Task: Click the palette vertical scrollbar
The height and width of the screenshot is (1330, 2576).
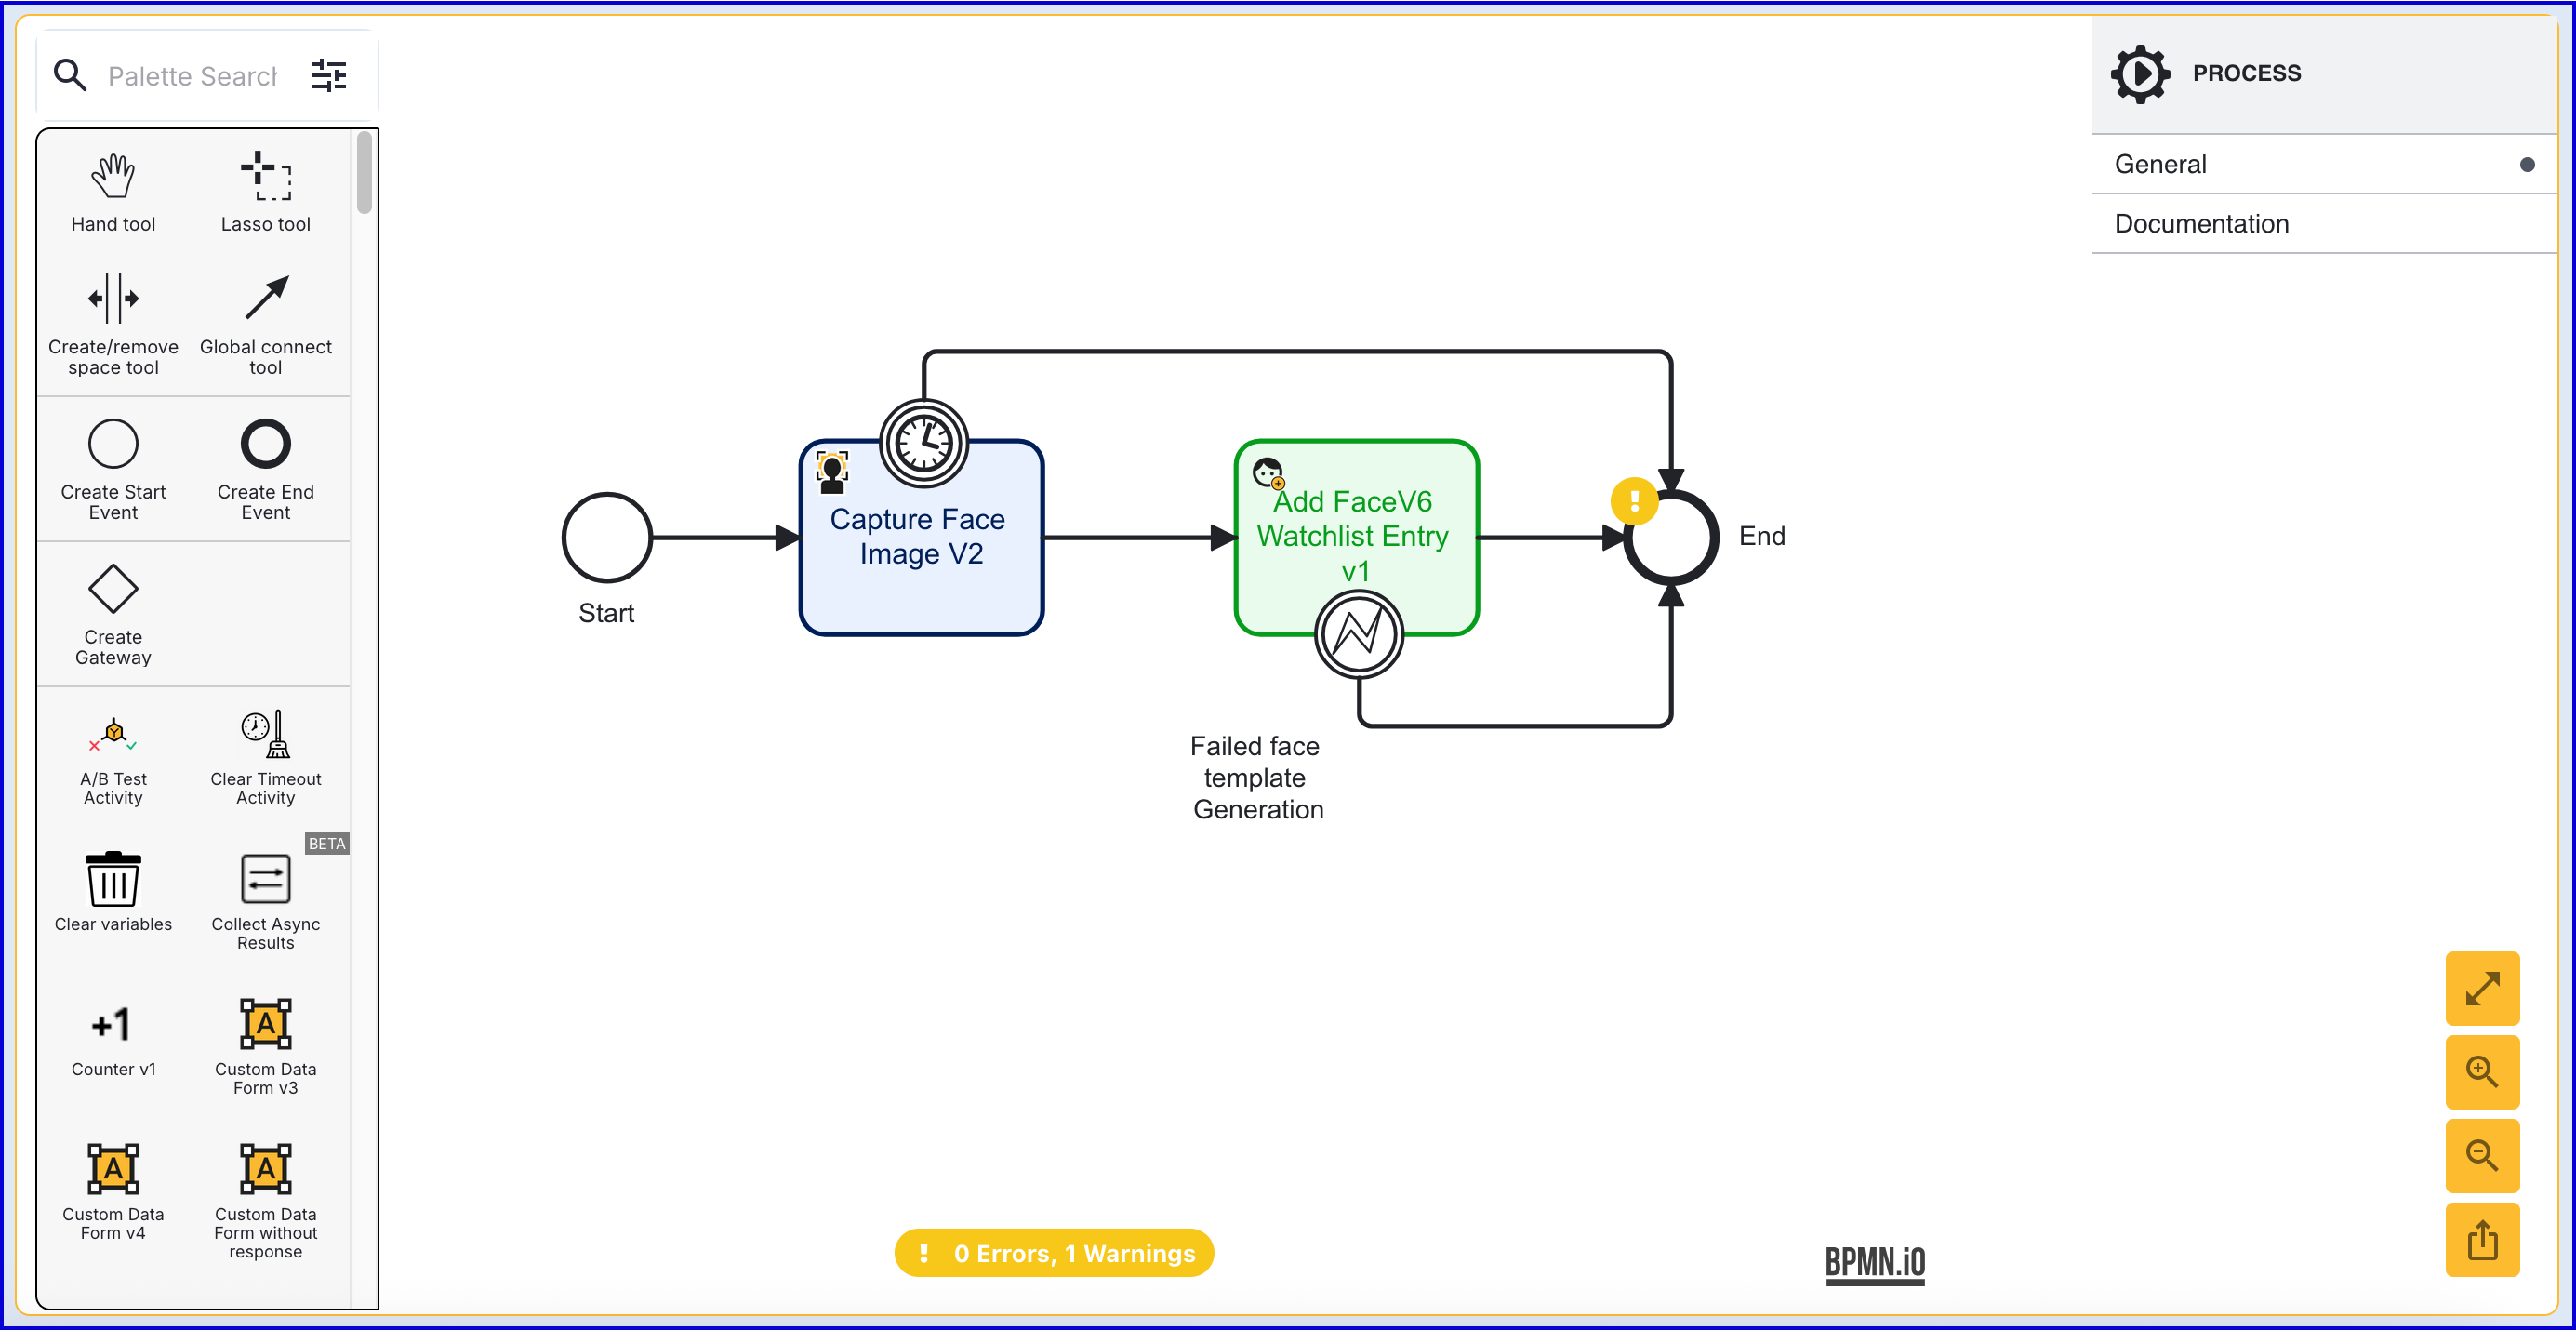Action: click(x=365, y=172)
